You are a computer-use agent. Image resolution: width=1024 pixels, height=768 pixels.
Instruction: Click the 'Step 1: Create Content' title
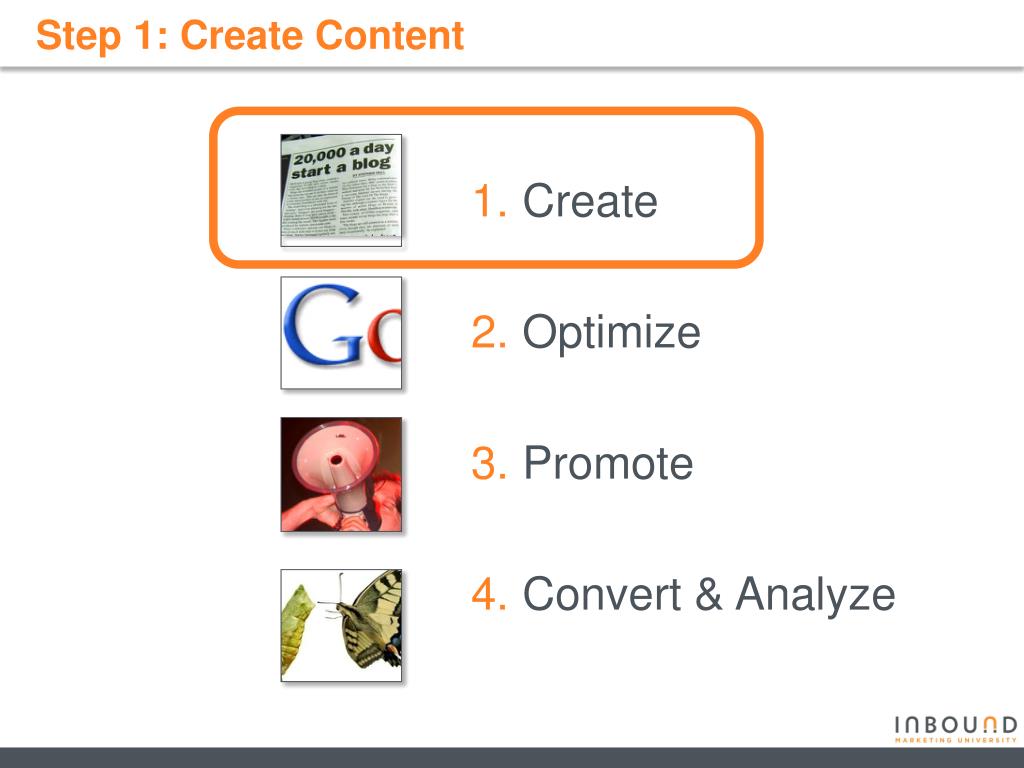point(250,35)
